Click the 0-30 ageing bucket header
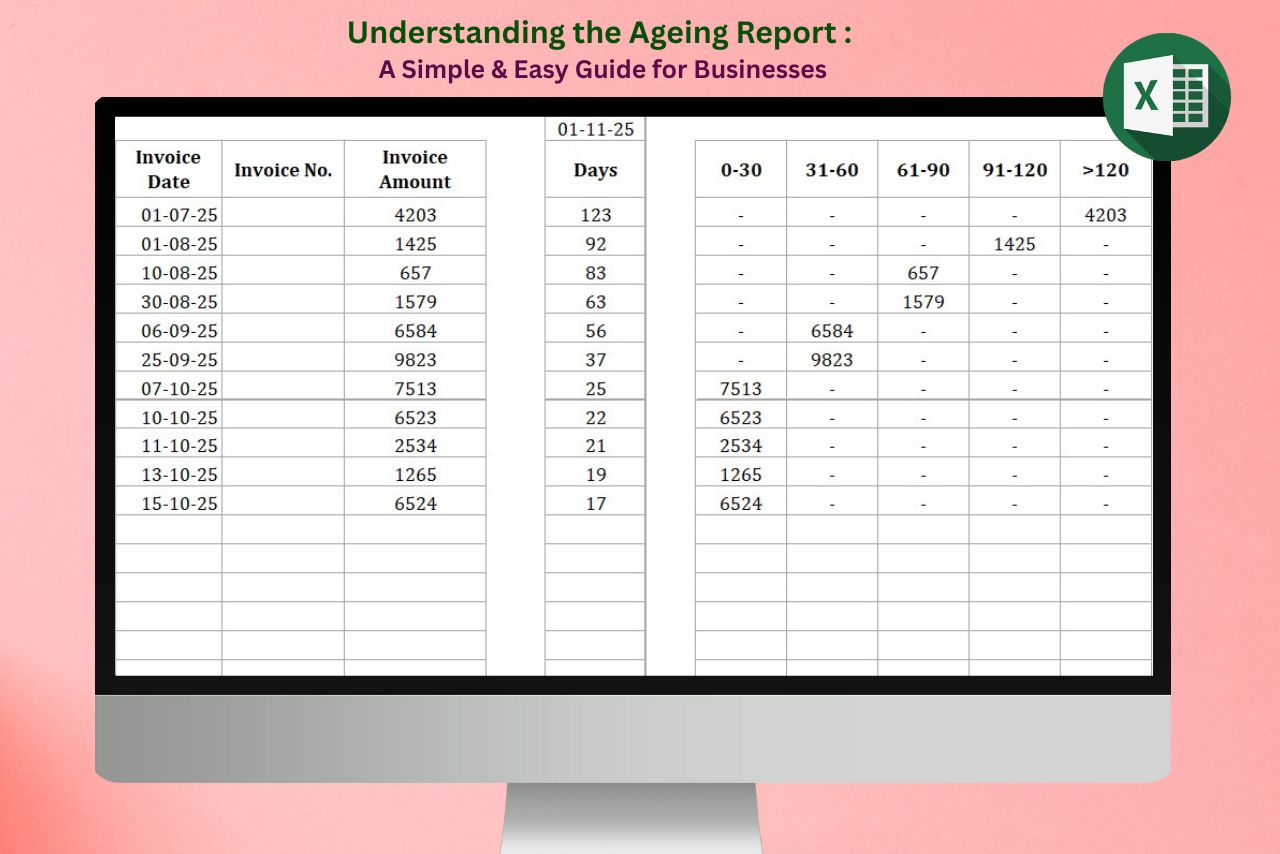 [x=741, y=170]
